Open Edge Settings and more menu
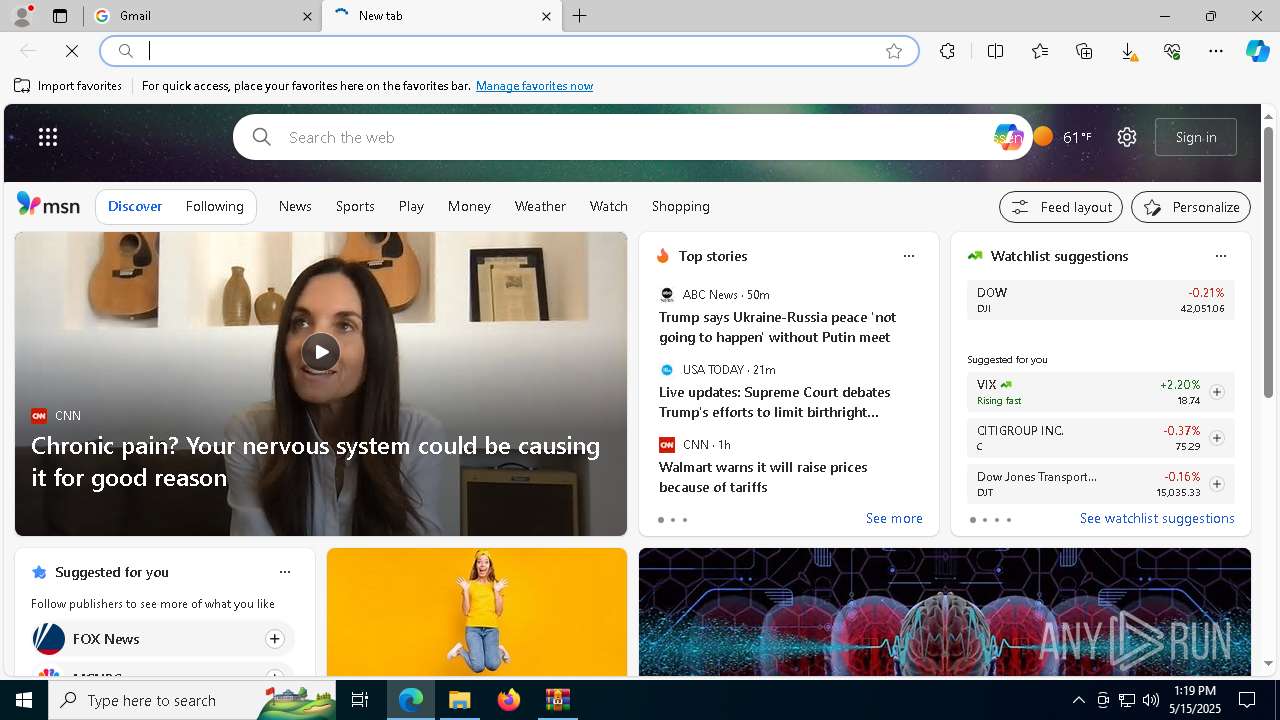The width and height of the screenshot is (1280, 720). [x=1216, y=51]
